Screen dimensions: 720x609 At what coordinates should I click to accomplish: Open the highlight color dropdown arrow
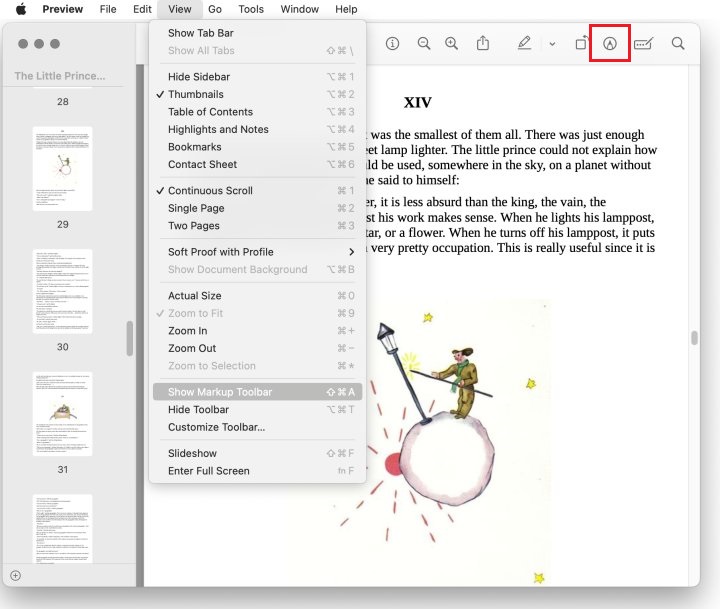(552, 44)
